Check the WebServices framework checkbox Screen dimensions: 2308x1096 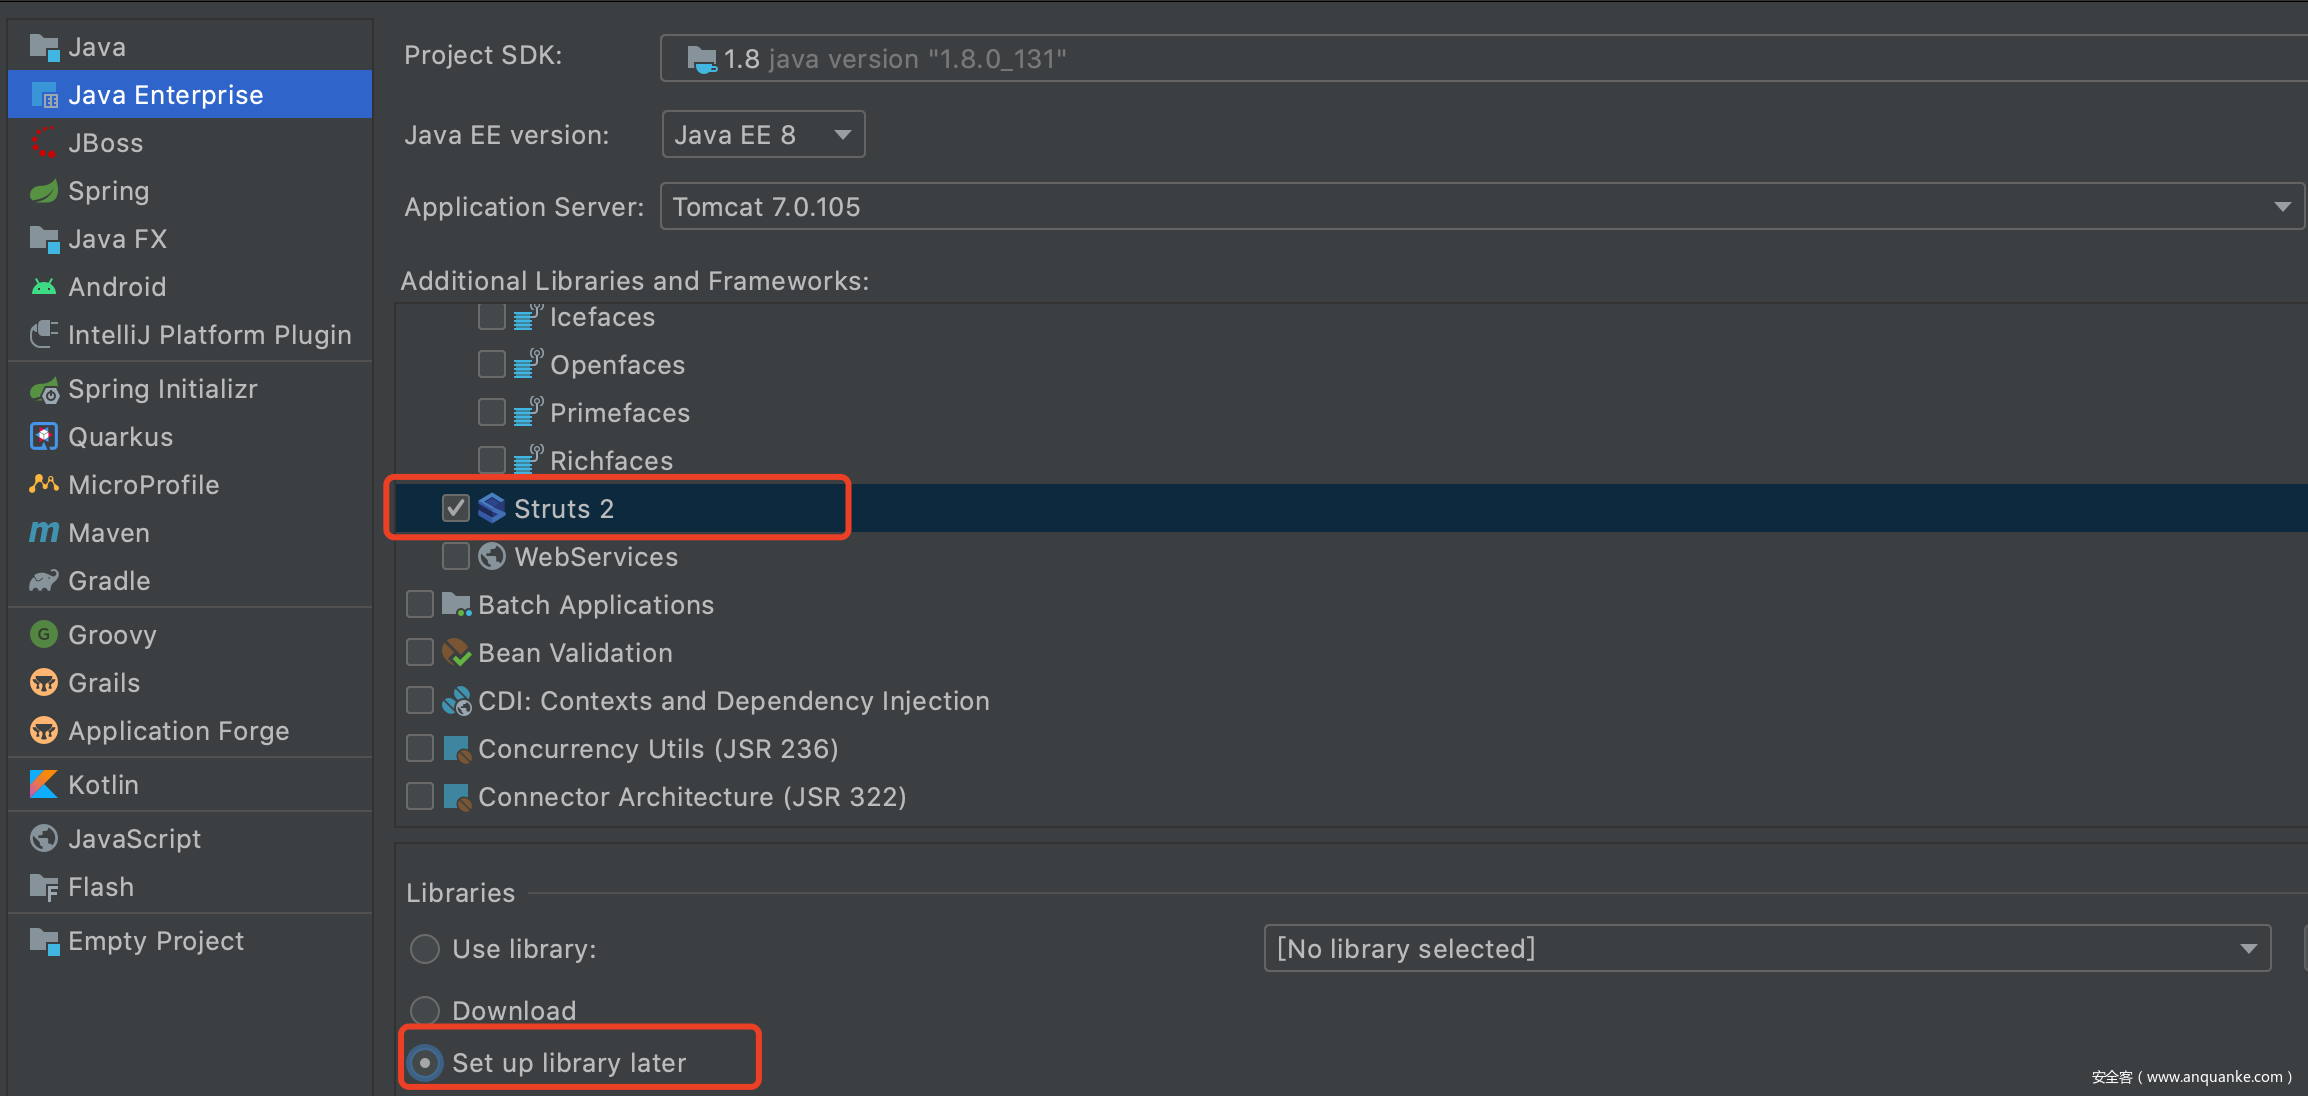click(x=456, y=556)
